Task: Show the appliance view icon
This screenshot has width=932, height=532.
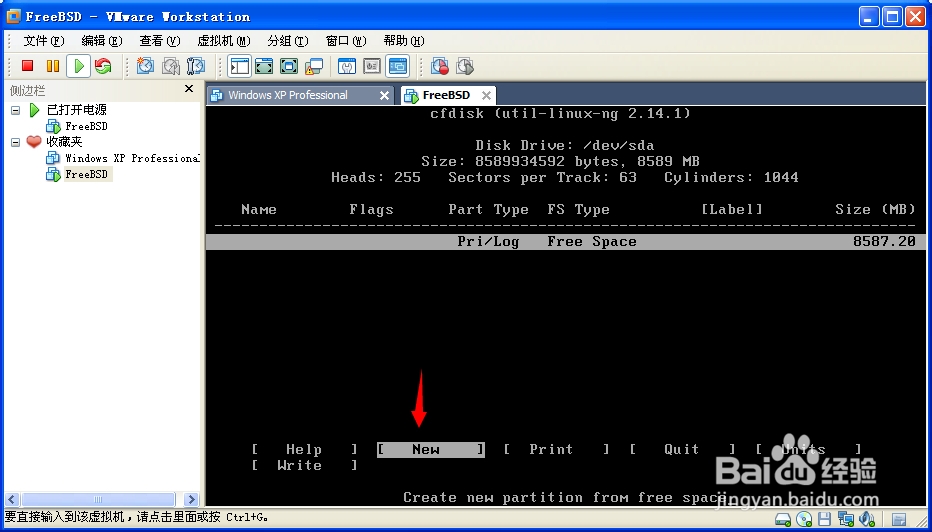Action: pyautogui.click(x=372, y=66)
